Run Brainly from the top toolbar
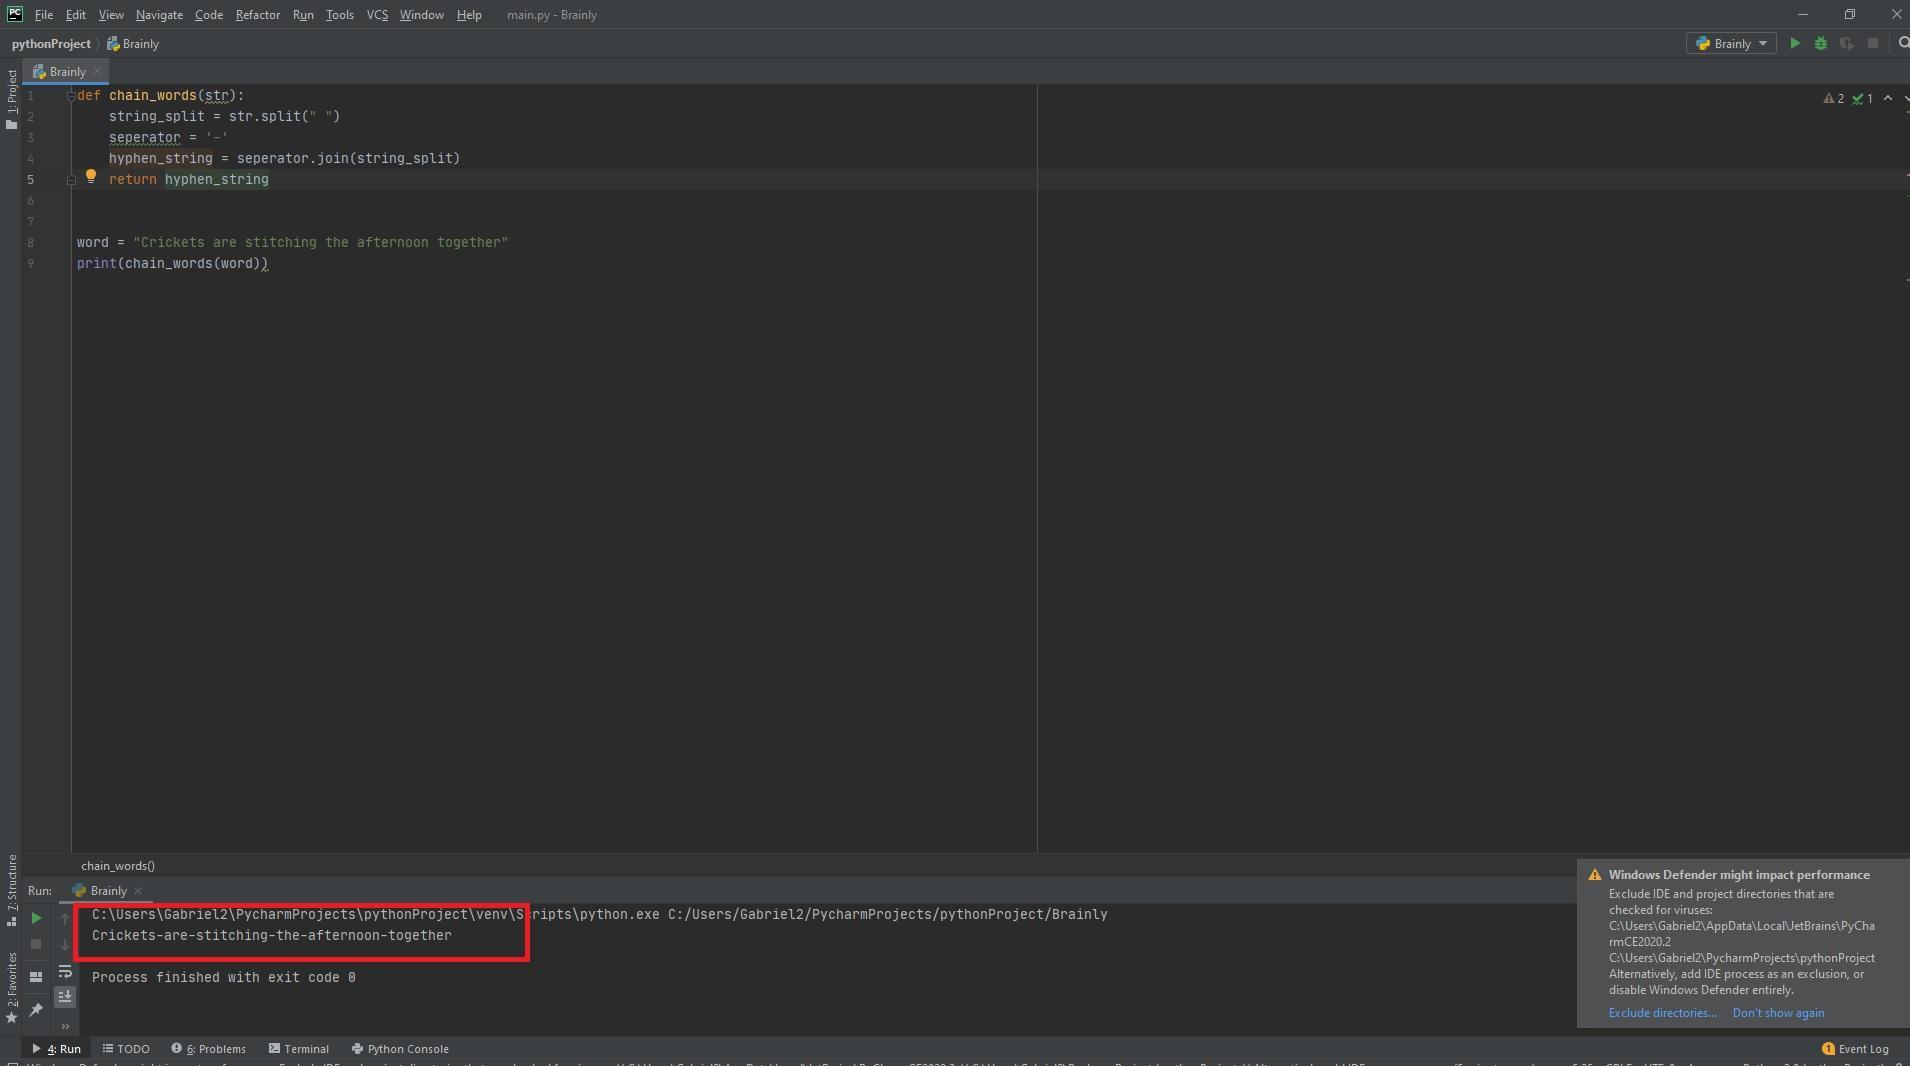The height and width of the screenshot is (1066, 1910). [x=1795, y=44]
